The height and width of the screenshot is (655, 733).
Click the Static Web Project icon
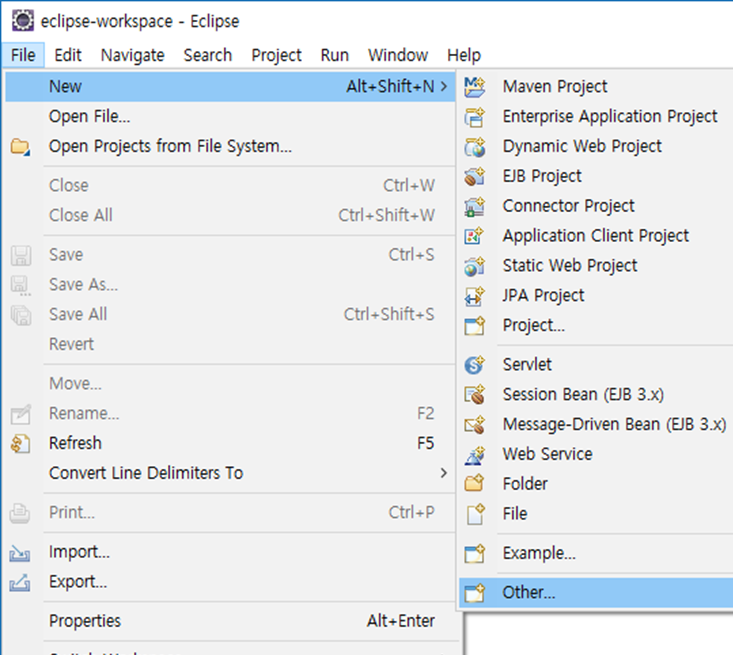(x=474, y=266)
